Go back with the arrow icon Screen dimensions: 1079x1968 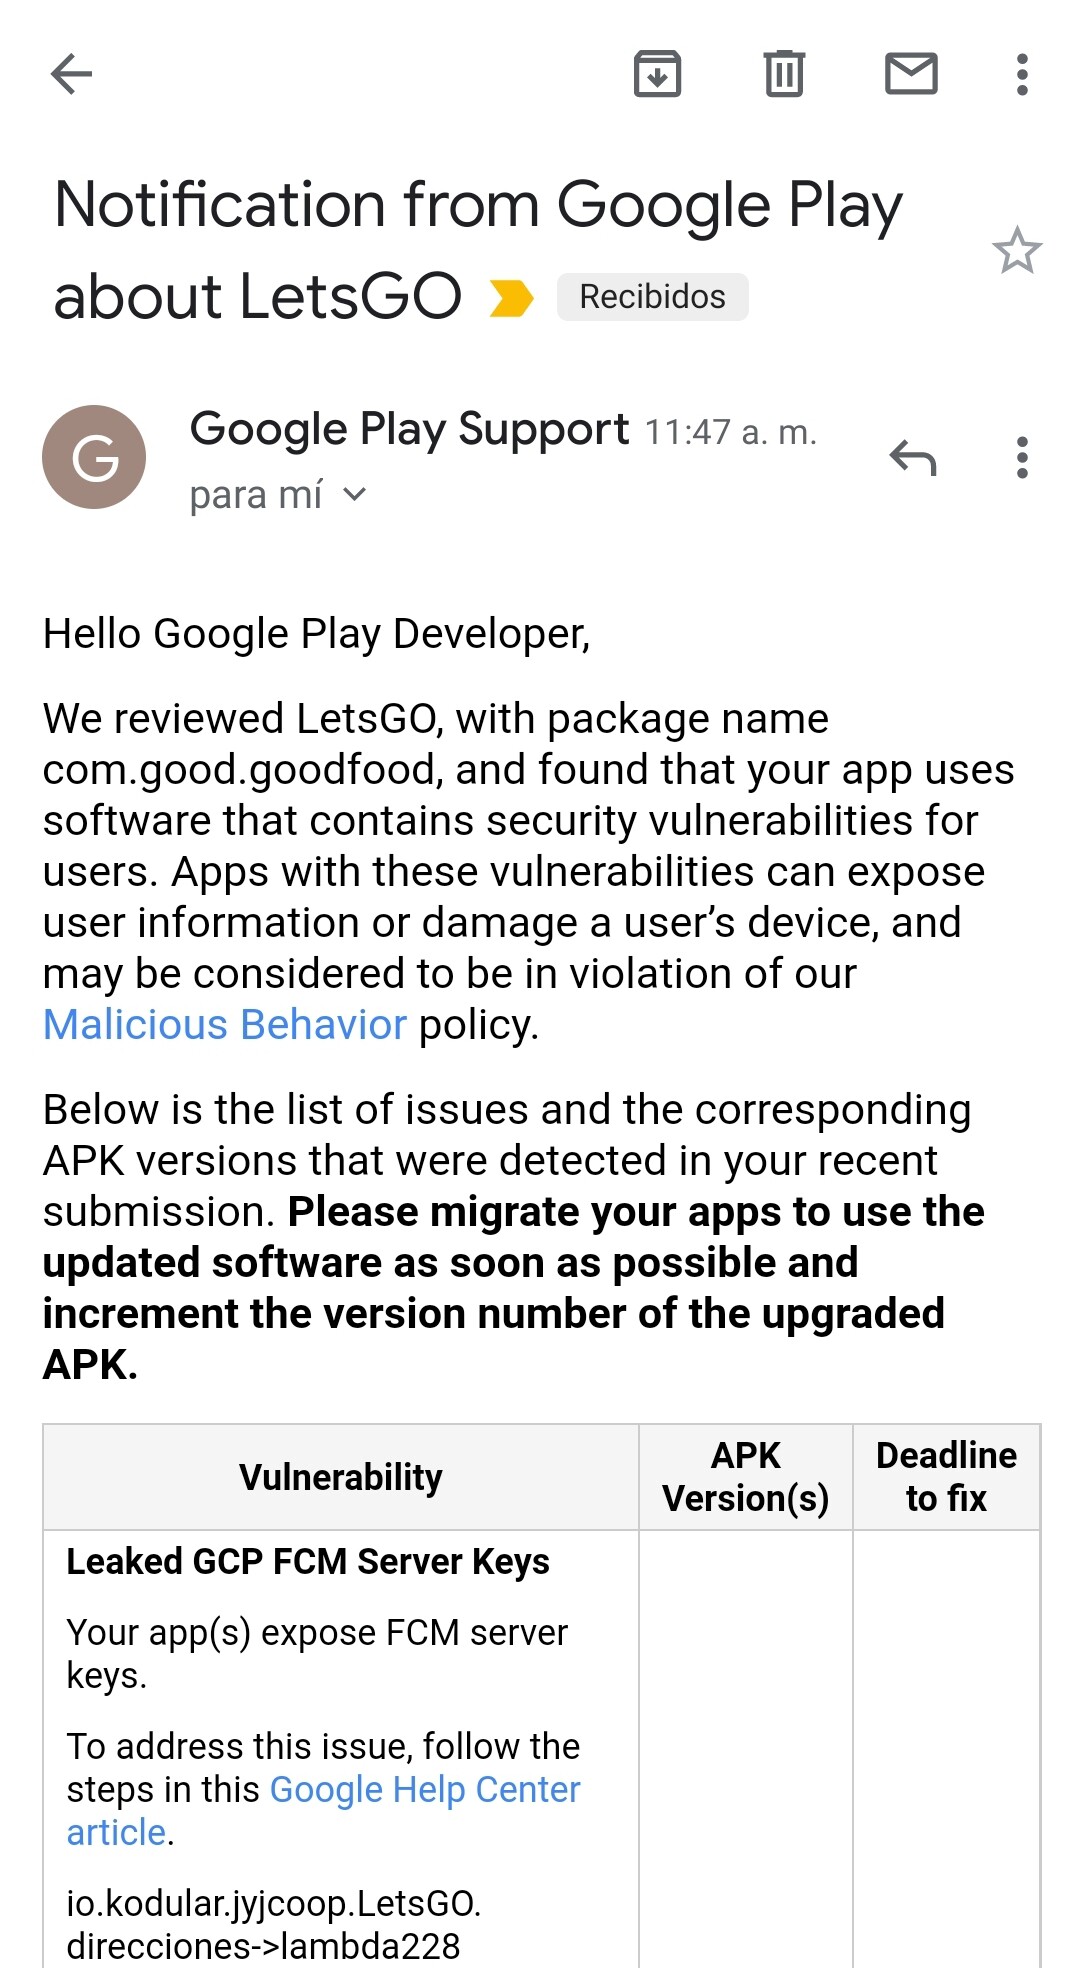(x=71, y=74)
